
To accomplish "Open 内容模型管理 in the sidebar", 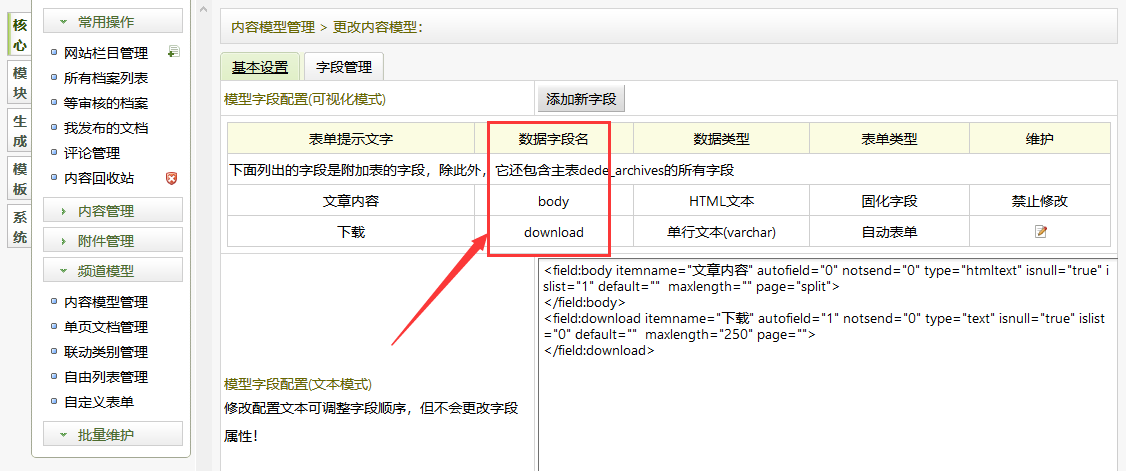I will pyautogui.click(x=106, y=302).
